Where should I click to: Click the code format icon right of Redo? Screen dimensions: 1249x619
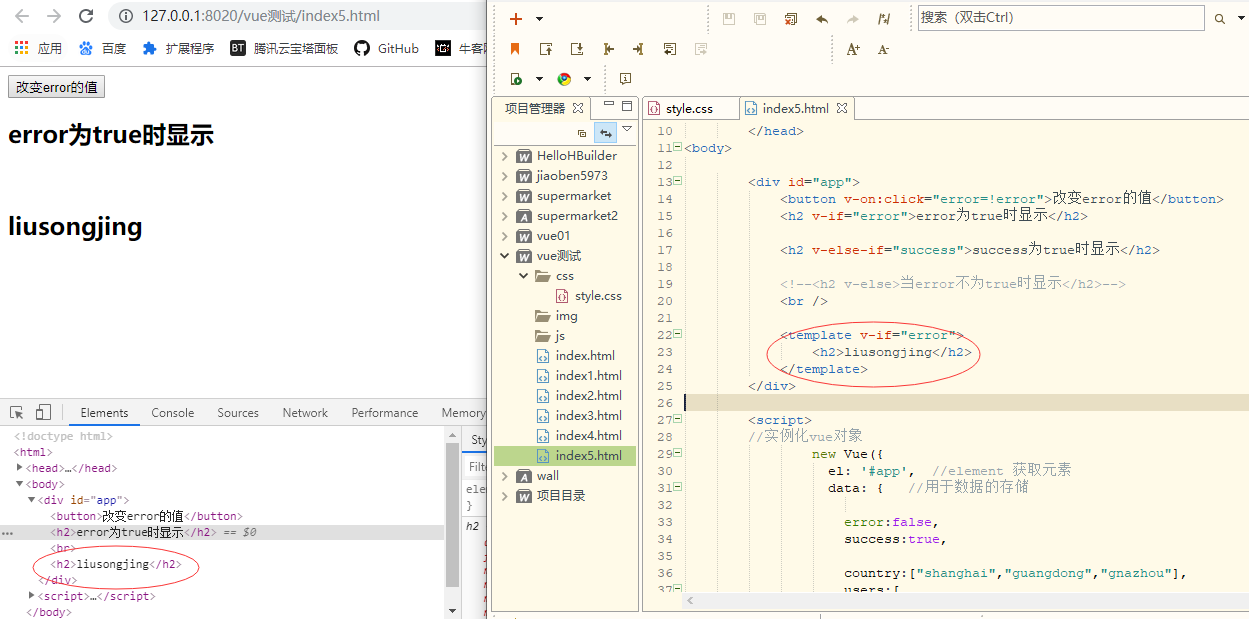884,19
